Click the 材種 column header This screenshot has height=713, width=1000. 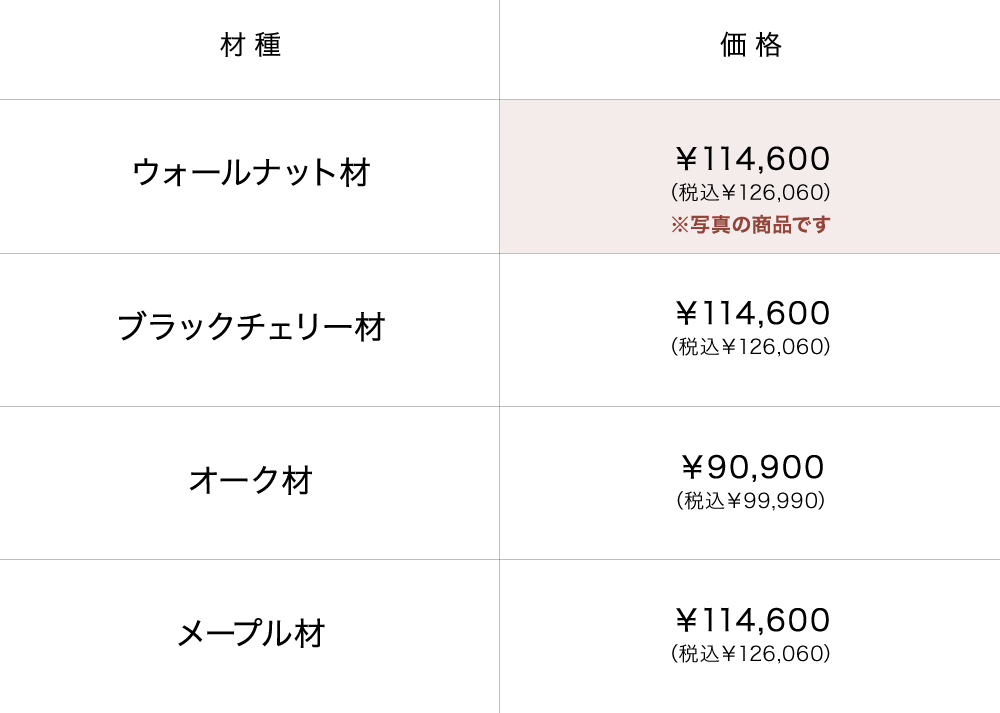tap(250, 45)
